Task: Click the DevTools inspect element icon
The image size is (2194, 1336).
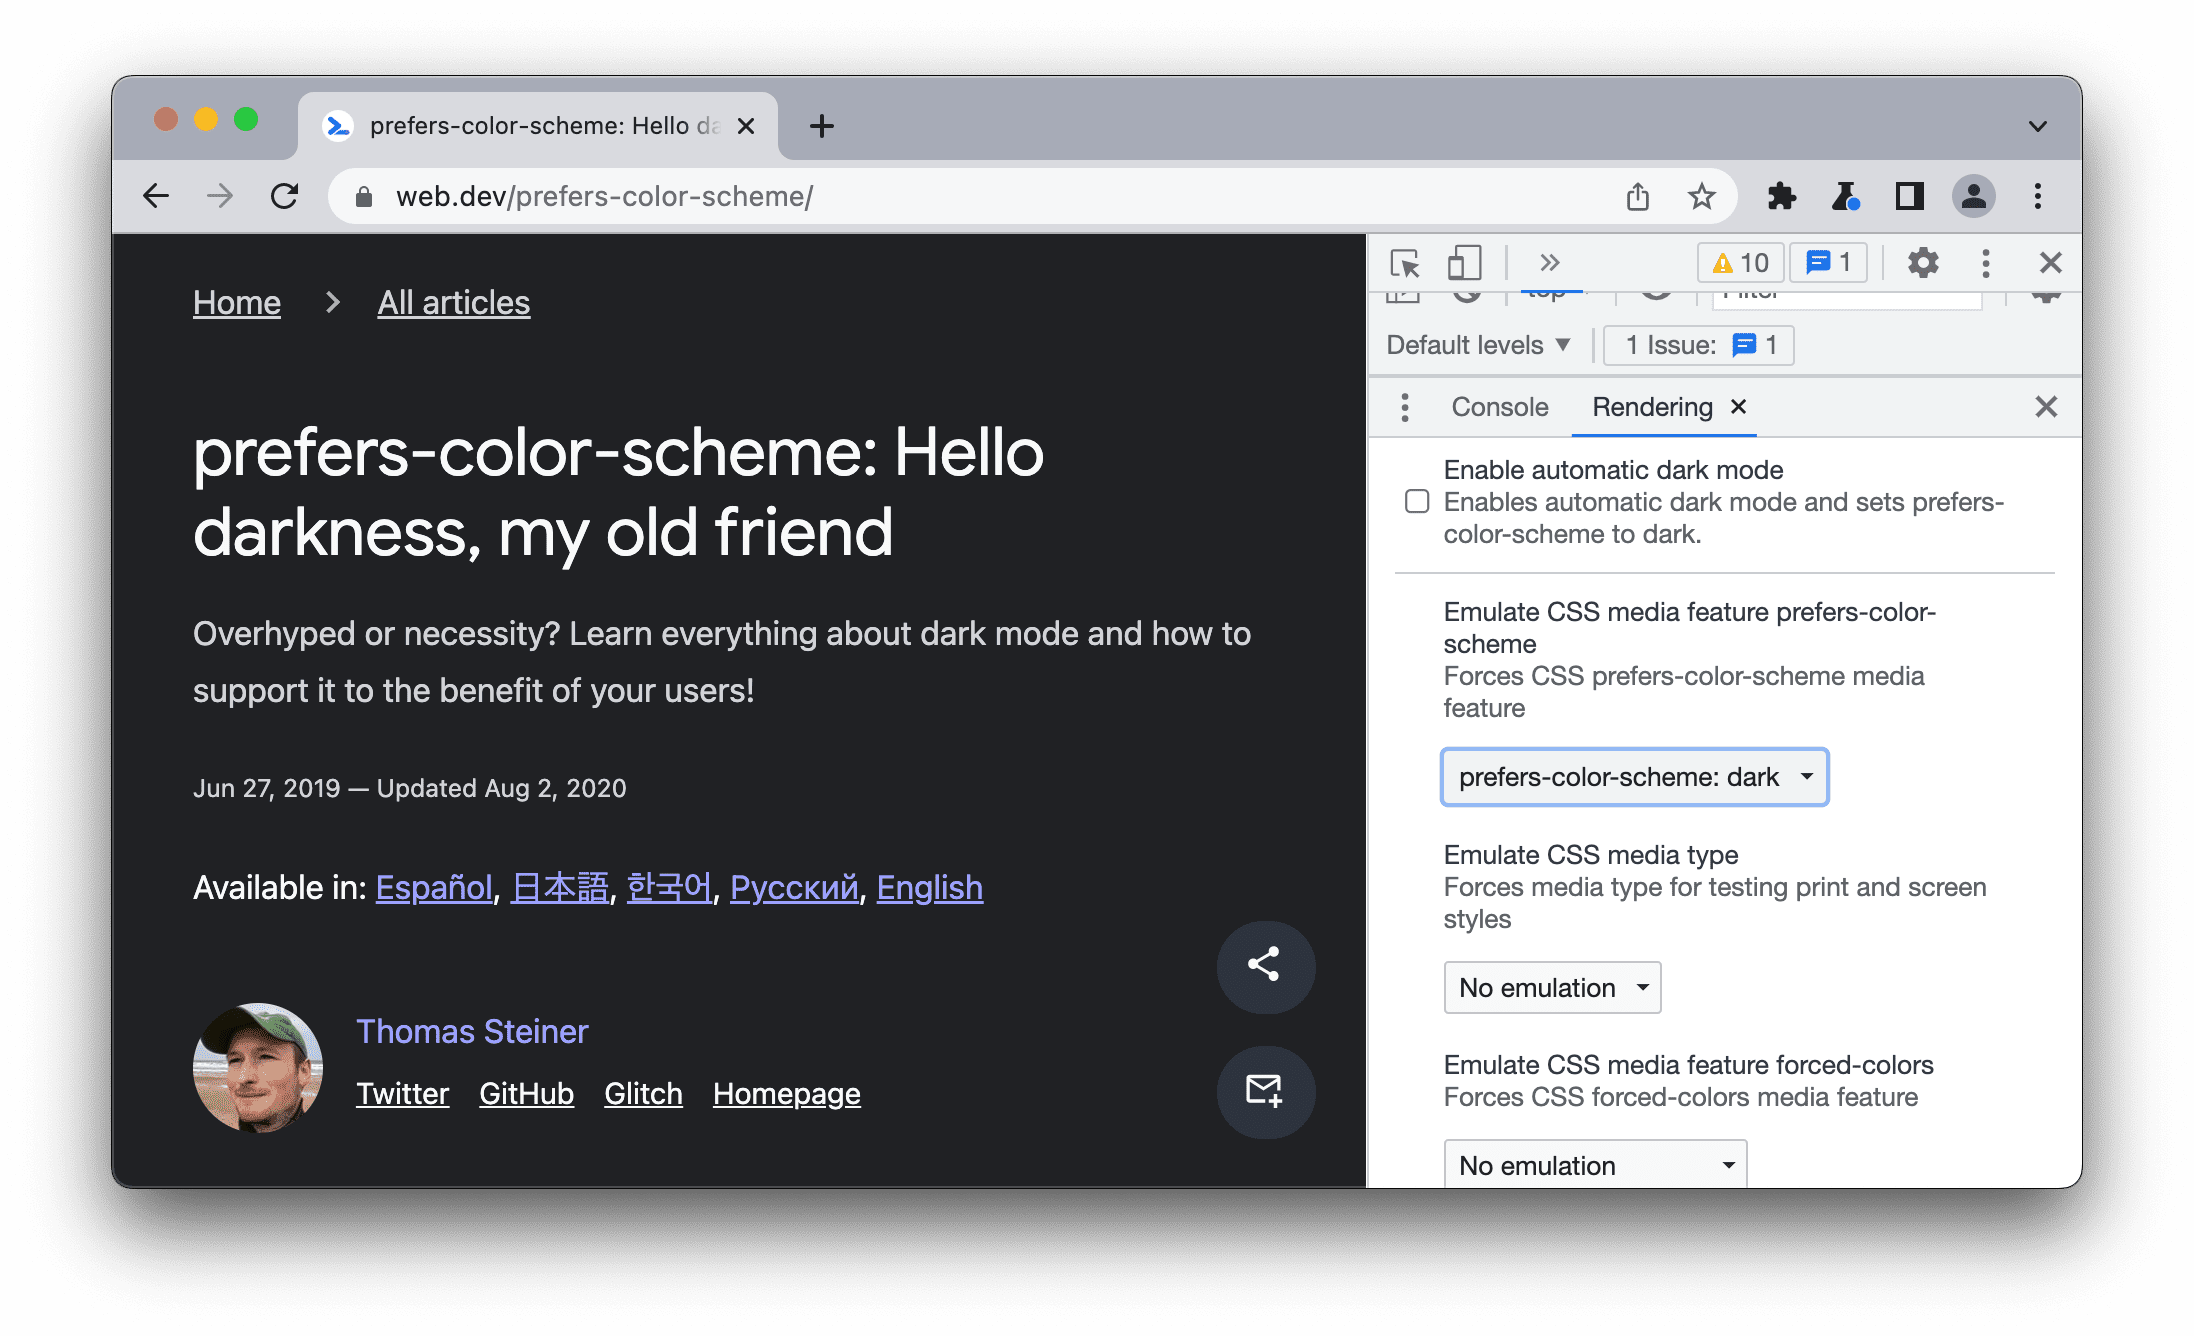Action: click(1406, 263)
